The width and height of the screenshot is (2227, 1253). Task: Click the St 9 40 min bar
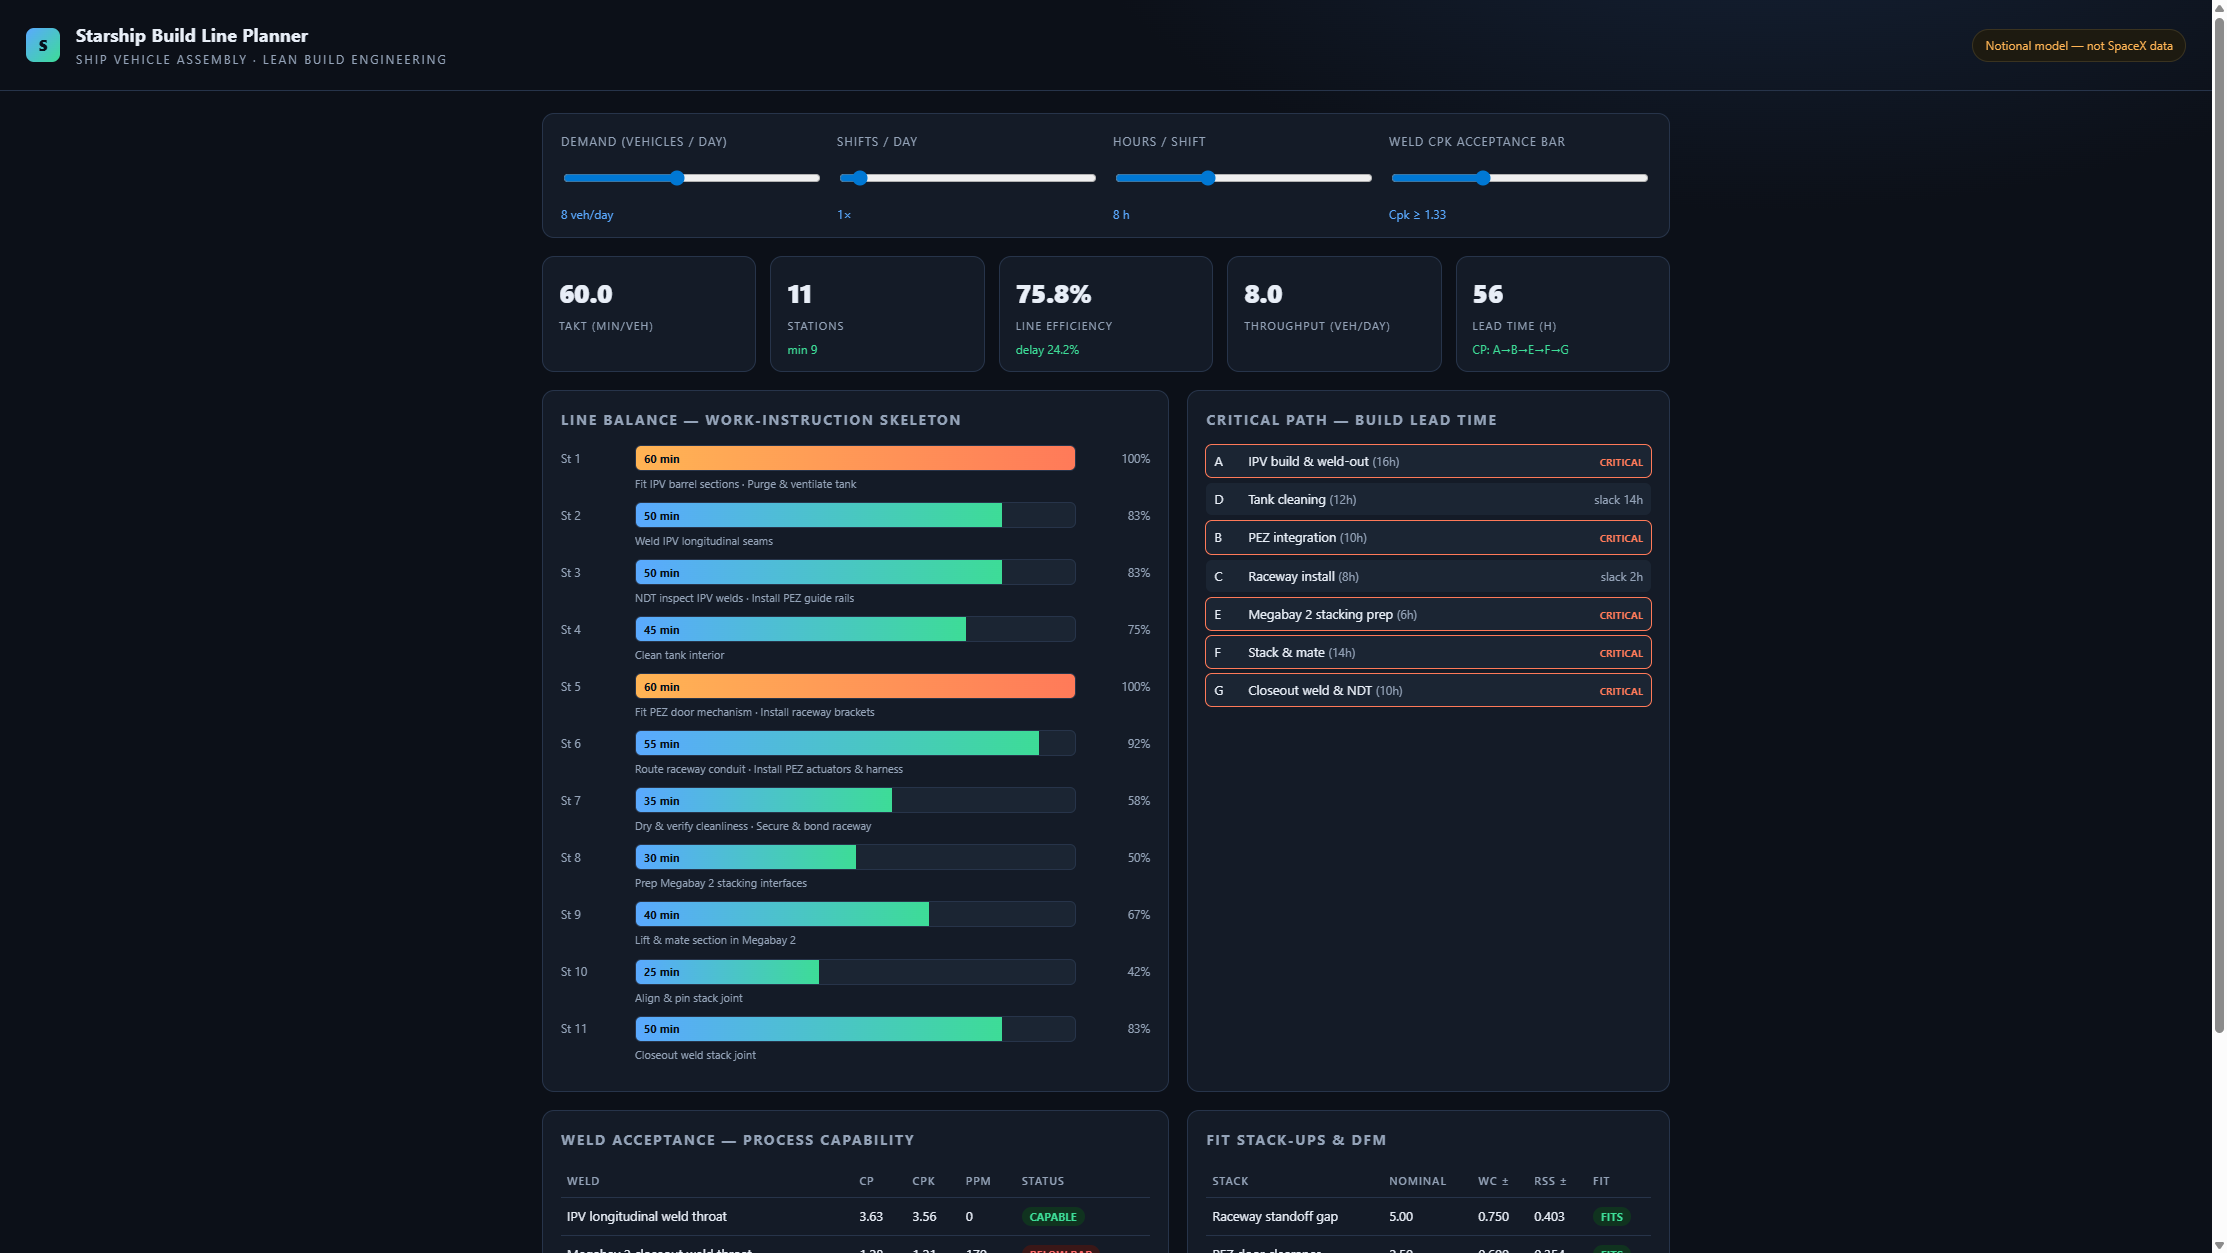pos(782,914)
